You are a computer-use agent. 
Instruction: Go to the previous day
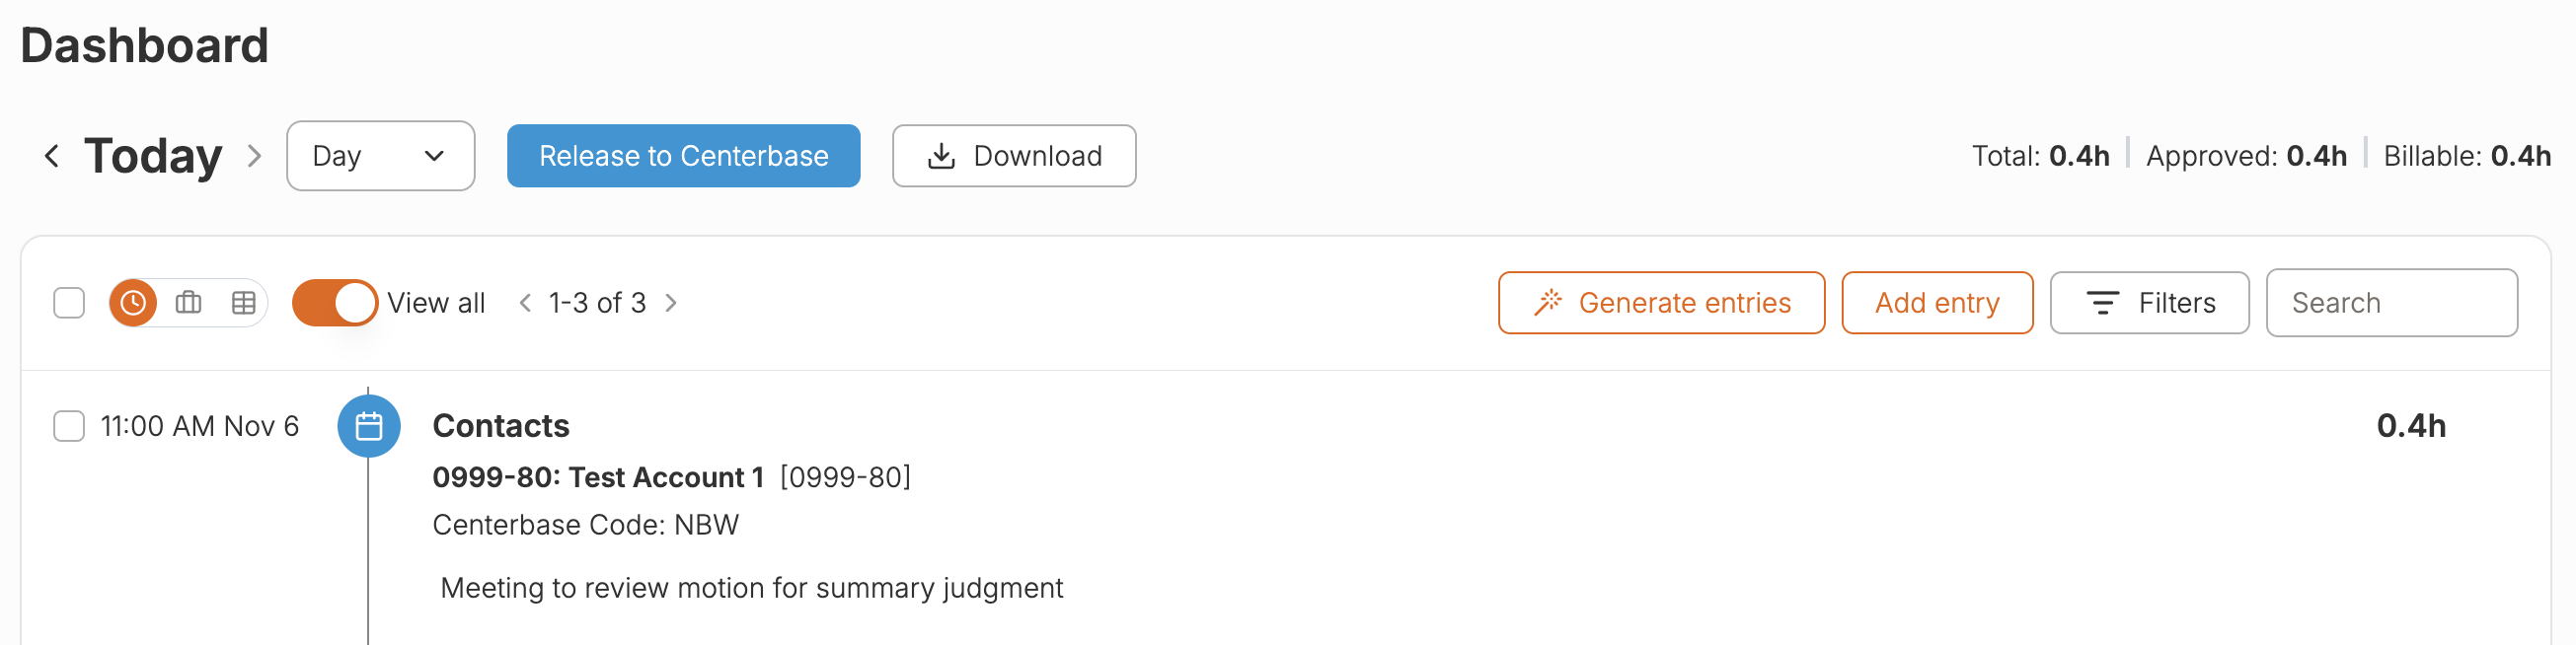[x=52, y=156]
